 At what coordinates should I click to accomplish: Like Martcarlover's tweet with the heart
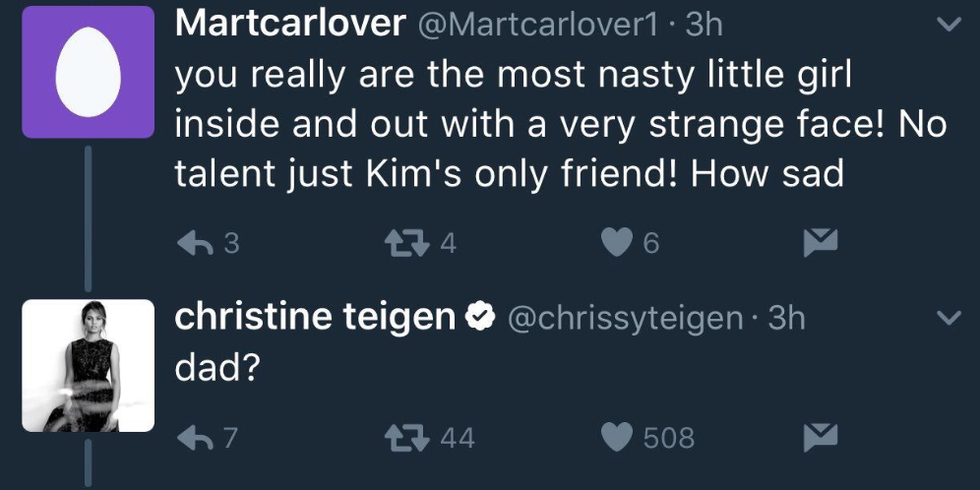pos(619,244)
